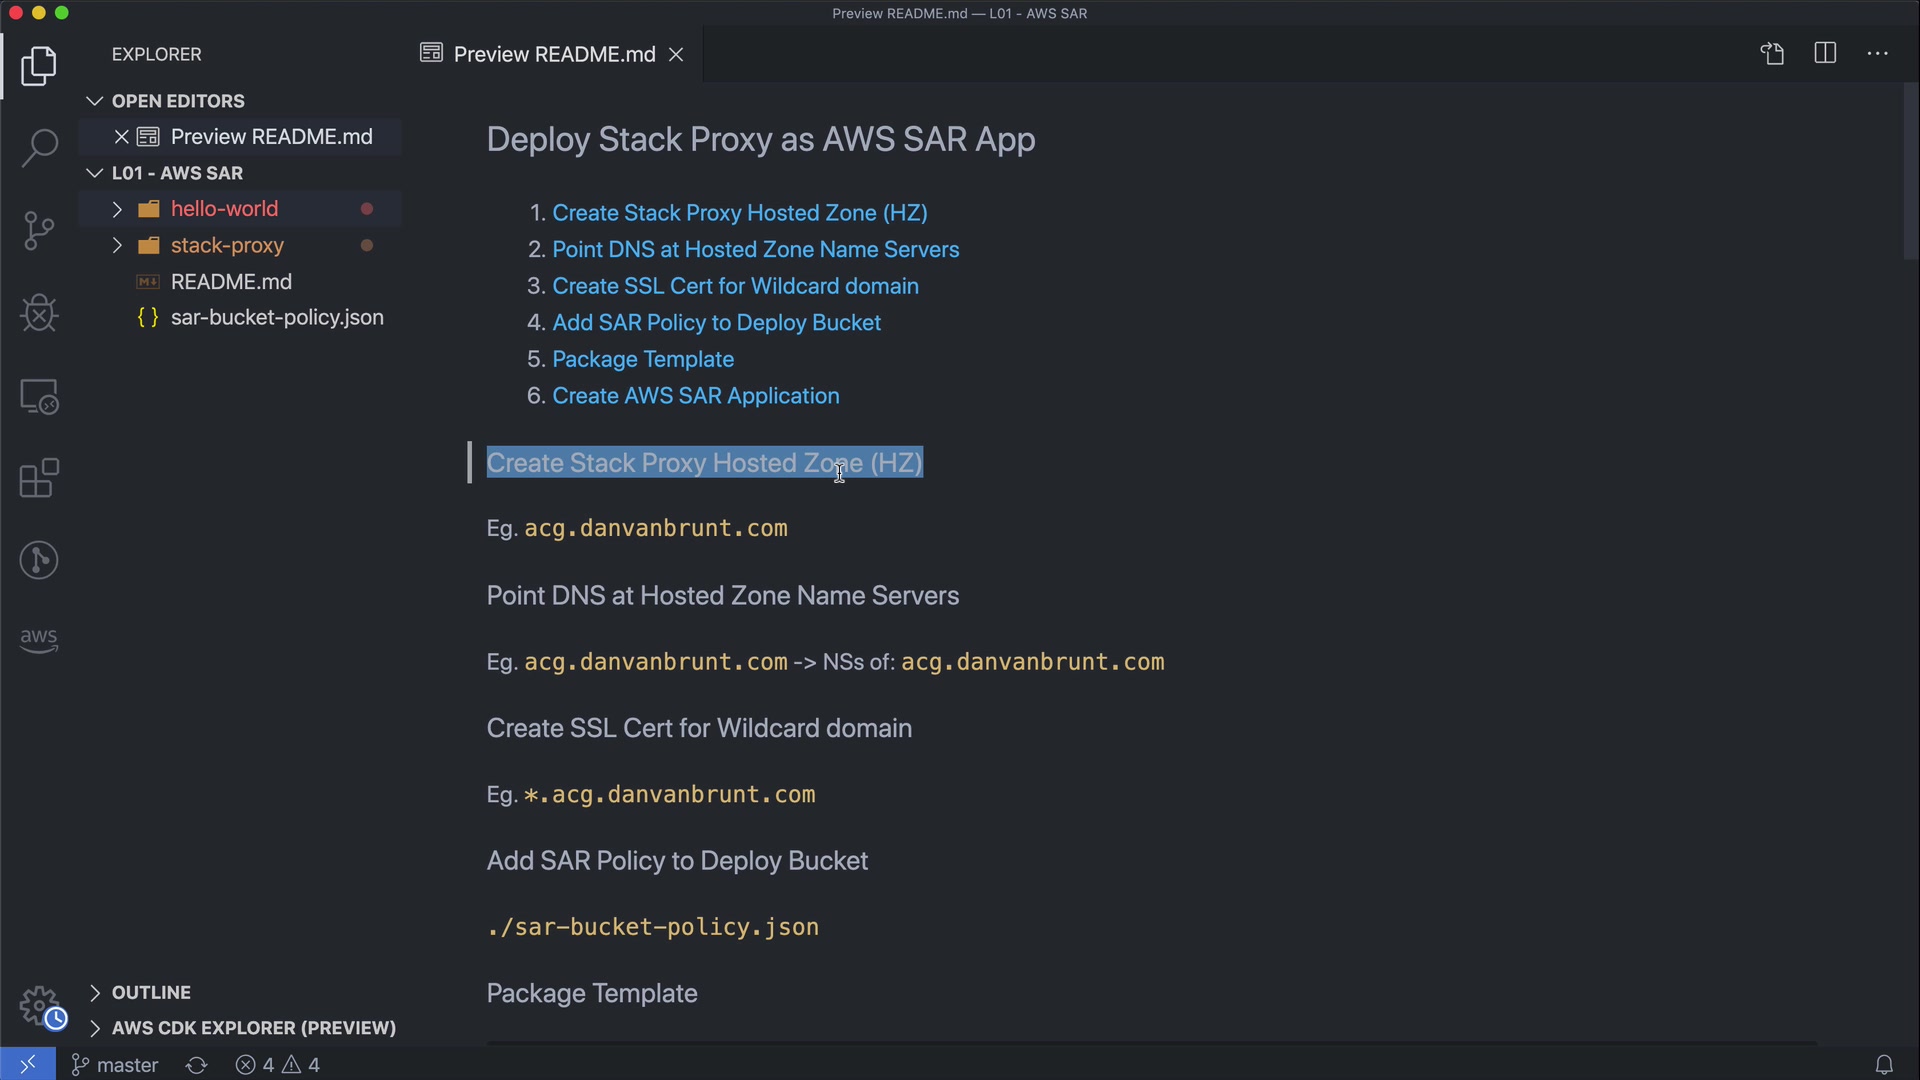1920x1080 pixels.
Task: Click the master branch in status bar
Action: pyautogui.click(x=115, y=1065)
